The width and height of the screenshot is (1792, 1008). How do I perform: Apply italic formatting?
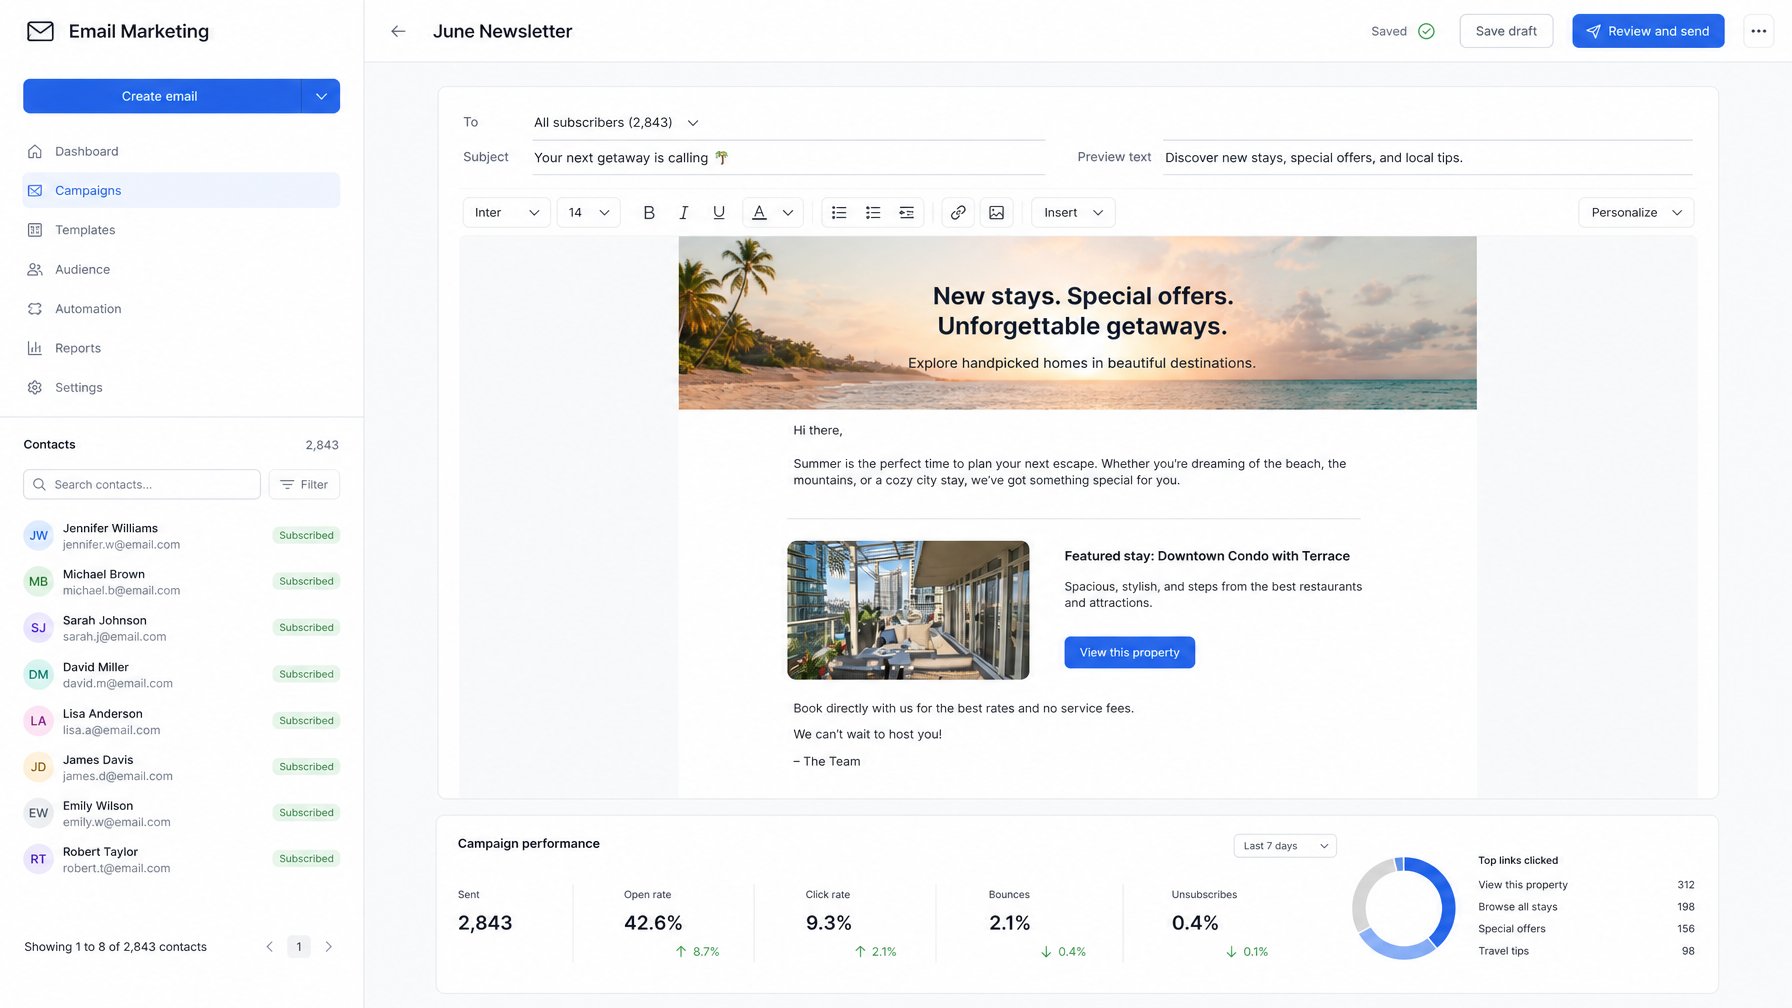[684, 212]
